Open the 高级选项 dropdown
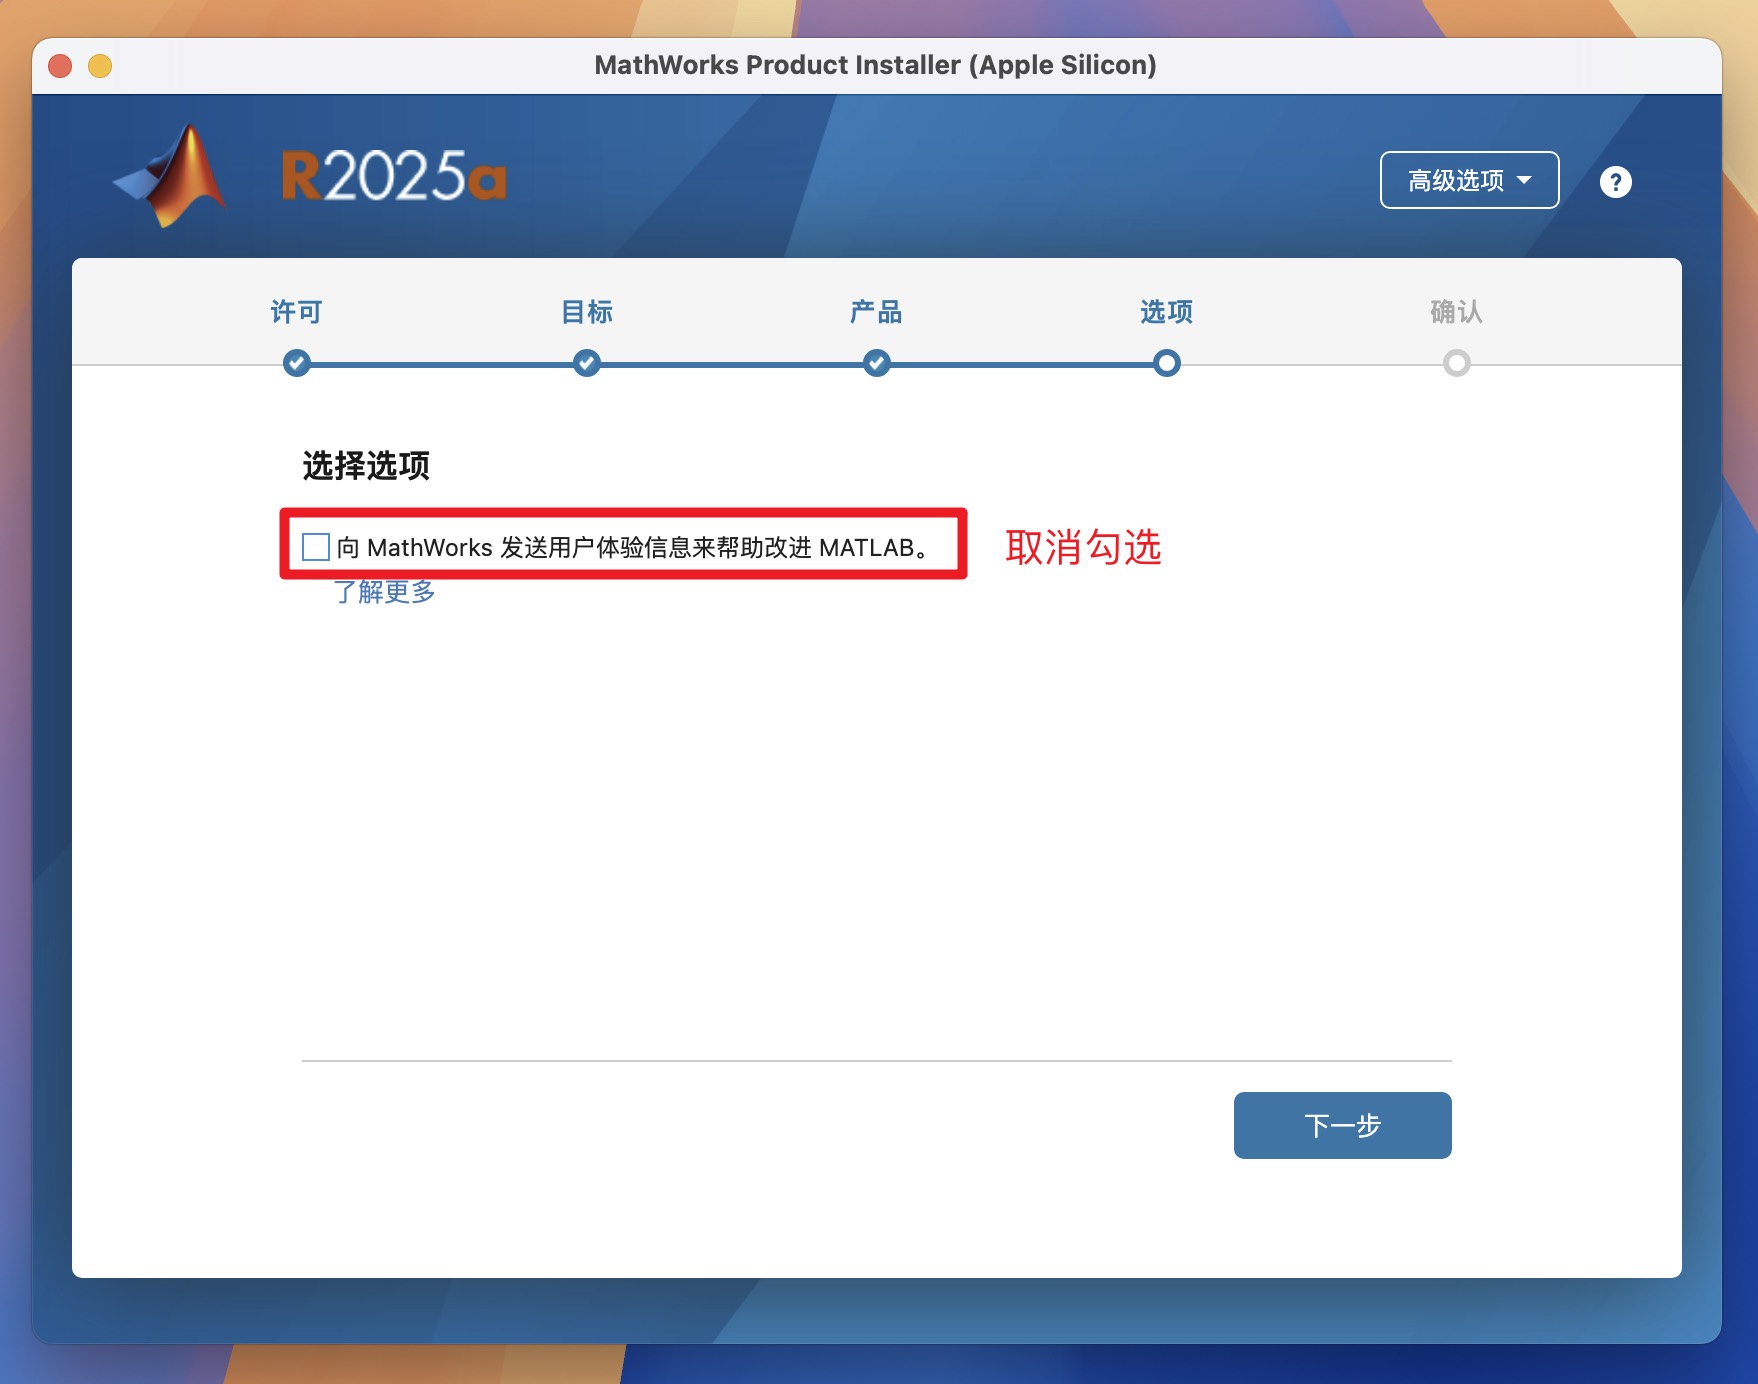Viewport: 1758px width, 1384px height. [x=1469, y=180]
